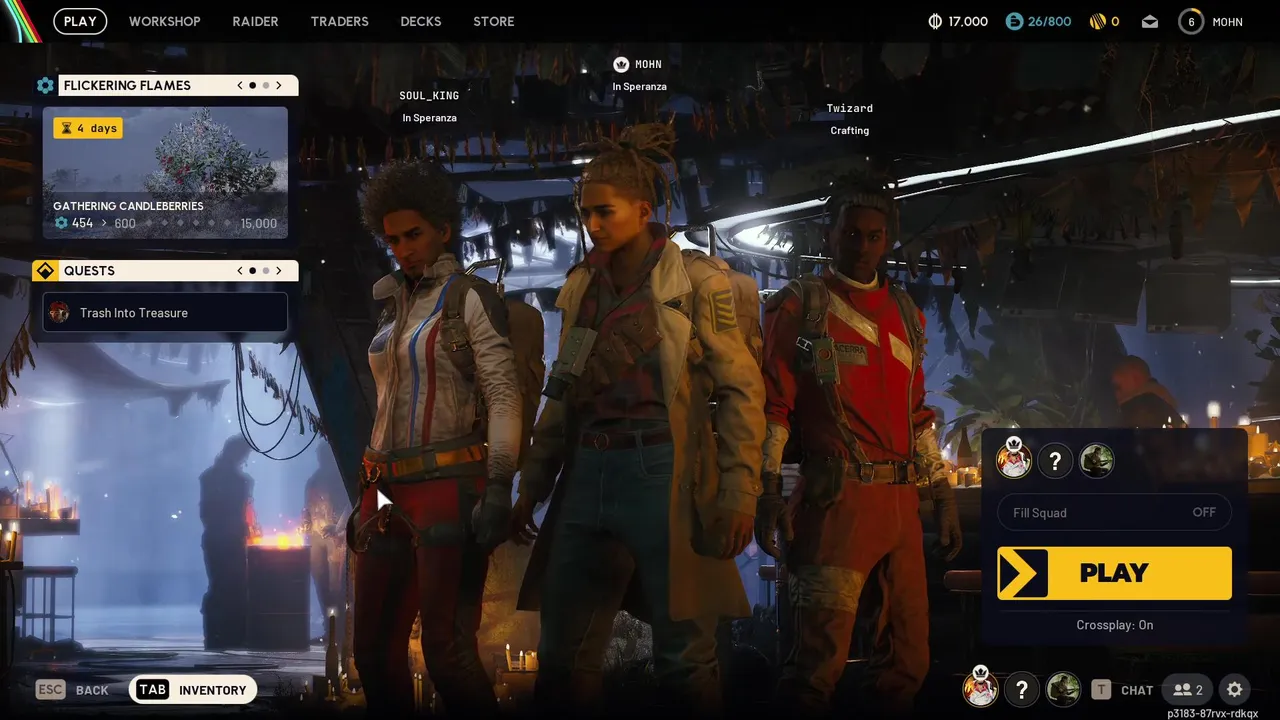This screenshot has width=1280, height=720.
Task: Open the Decks tab
Action: (420, 21)
